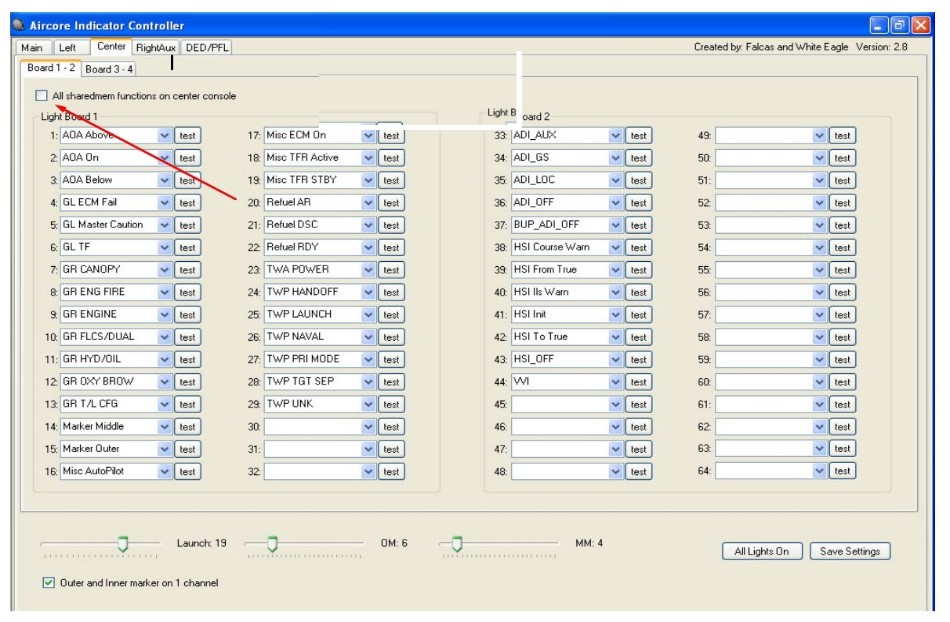Test light 21 Refuel DSC

391,225
